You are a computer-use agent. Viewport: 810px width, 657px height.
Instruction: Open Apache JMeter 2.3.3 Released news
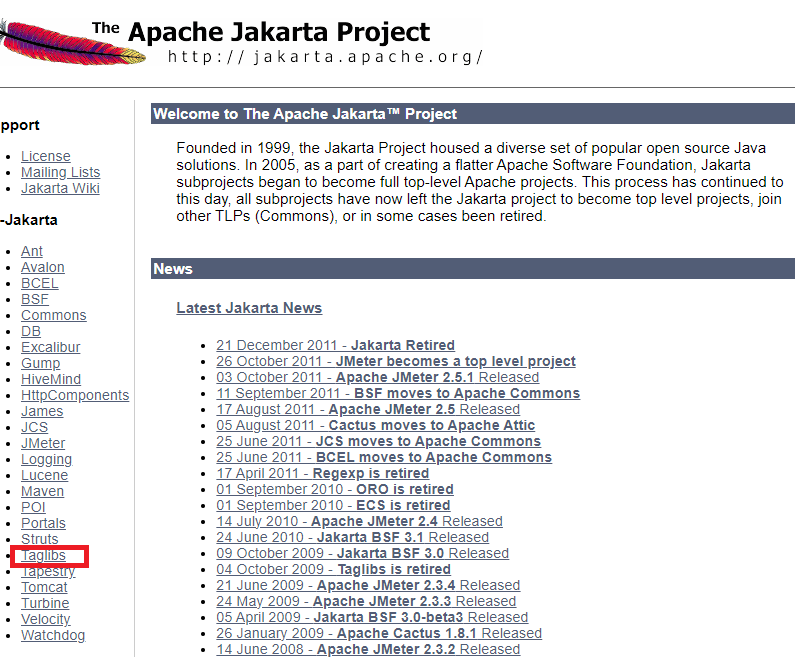pyautogui.click(x=366, y=601)
